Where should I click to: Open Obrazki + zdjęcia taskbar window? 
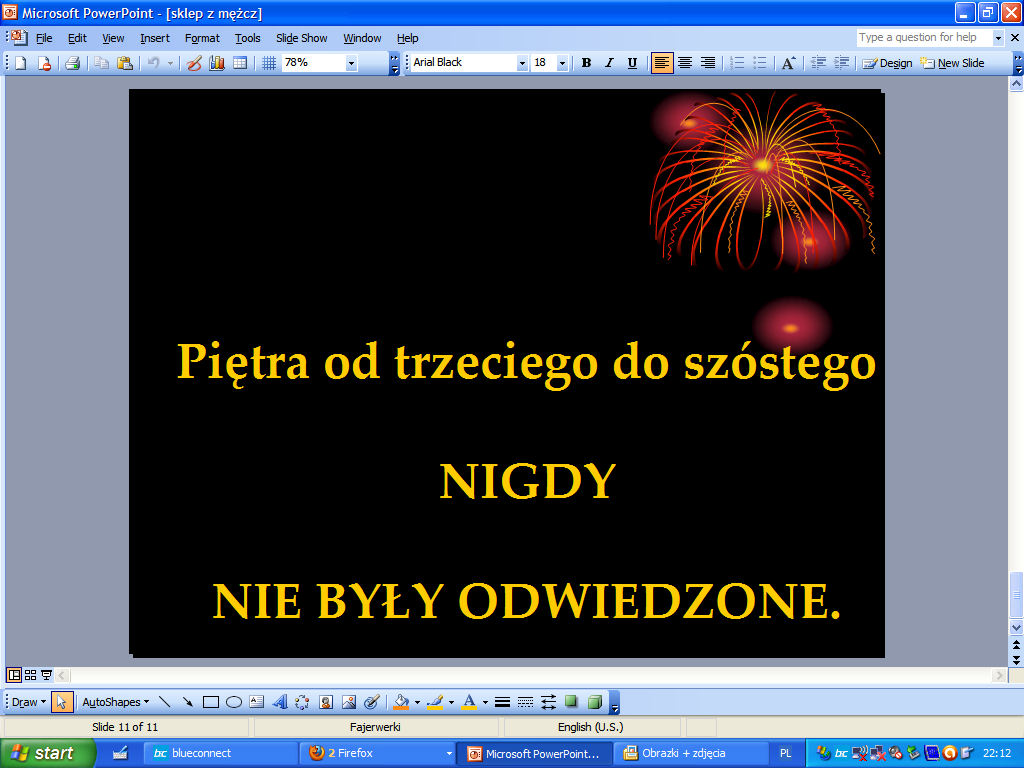(x=691, y=753)
